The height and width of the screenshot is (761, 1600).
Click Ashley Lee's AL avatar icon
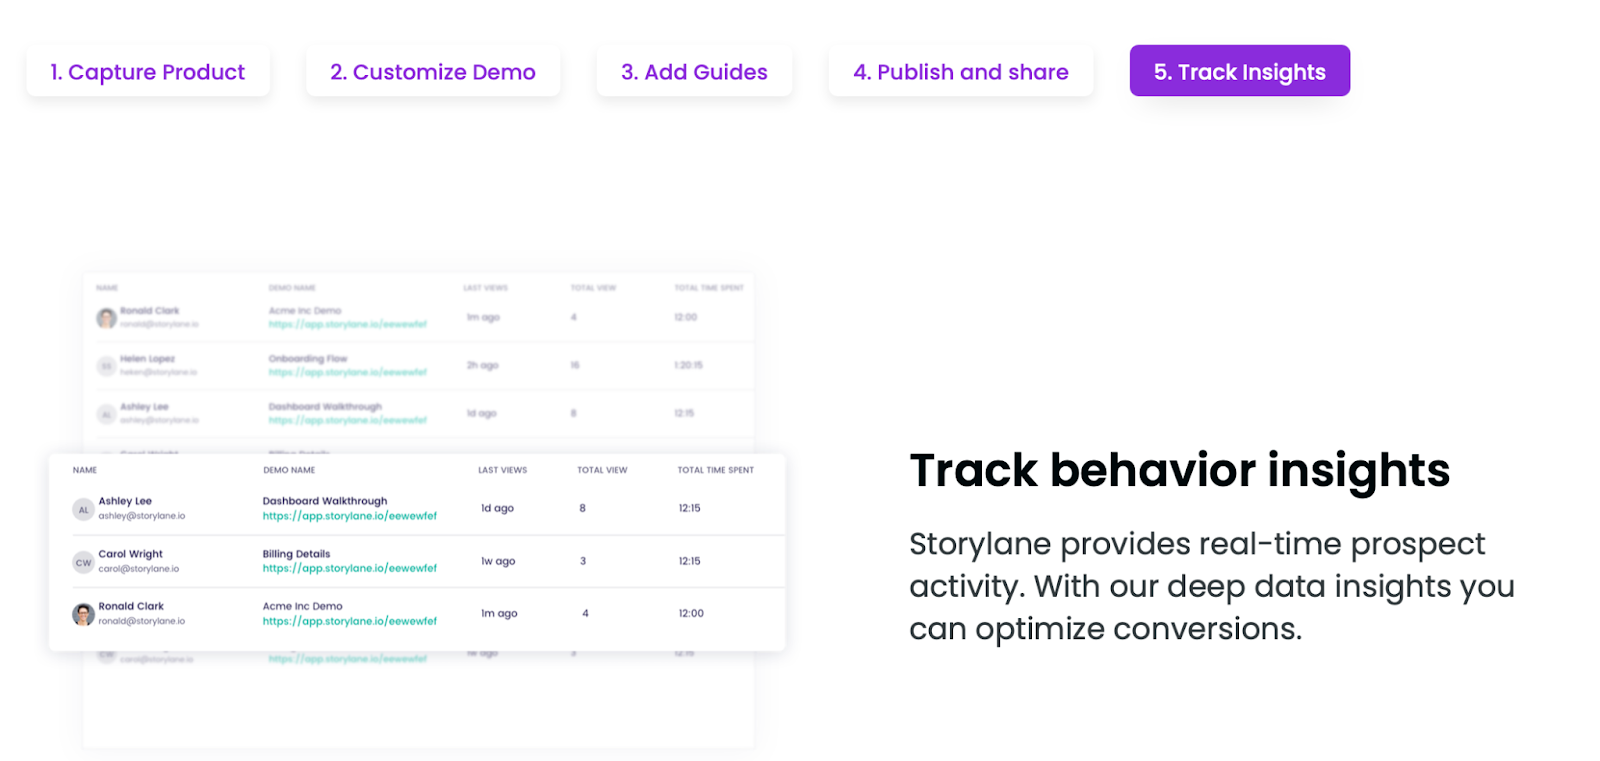coord(83,509)
